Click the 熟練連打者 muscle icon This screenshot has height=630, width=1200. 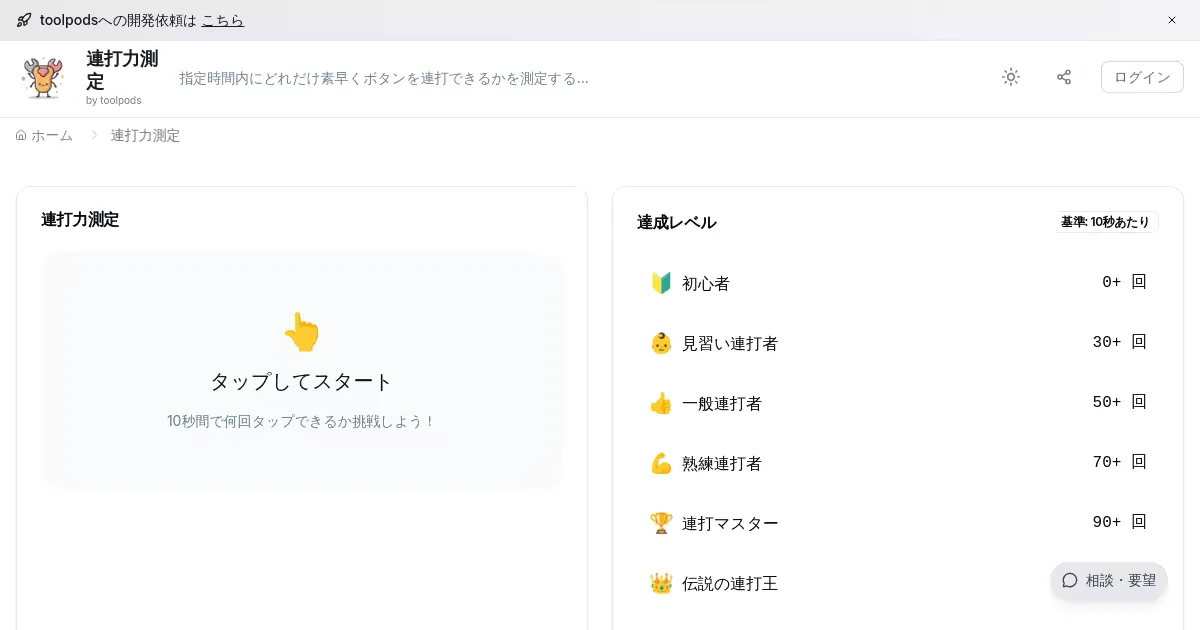(661, 463)
